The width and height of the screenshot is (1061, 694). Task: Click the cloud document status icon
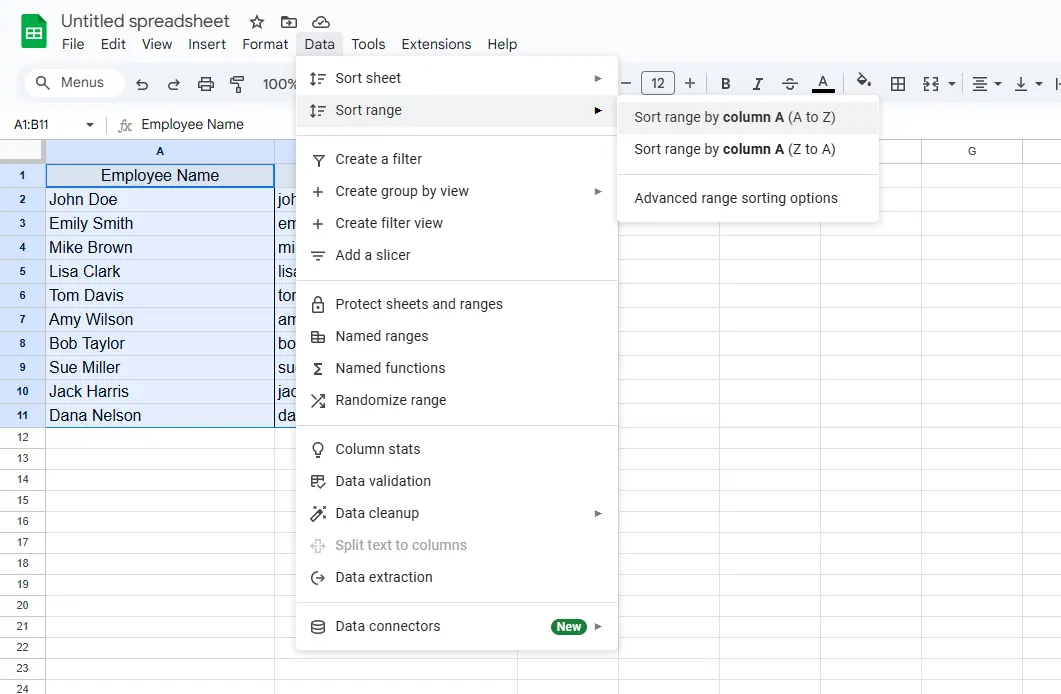(x=321, y=22)
